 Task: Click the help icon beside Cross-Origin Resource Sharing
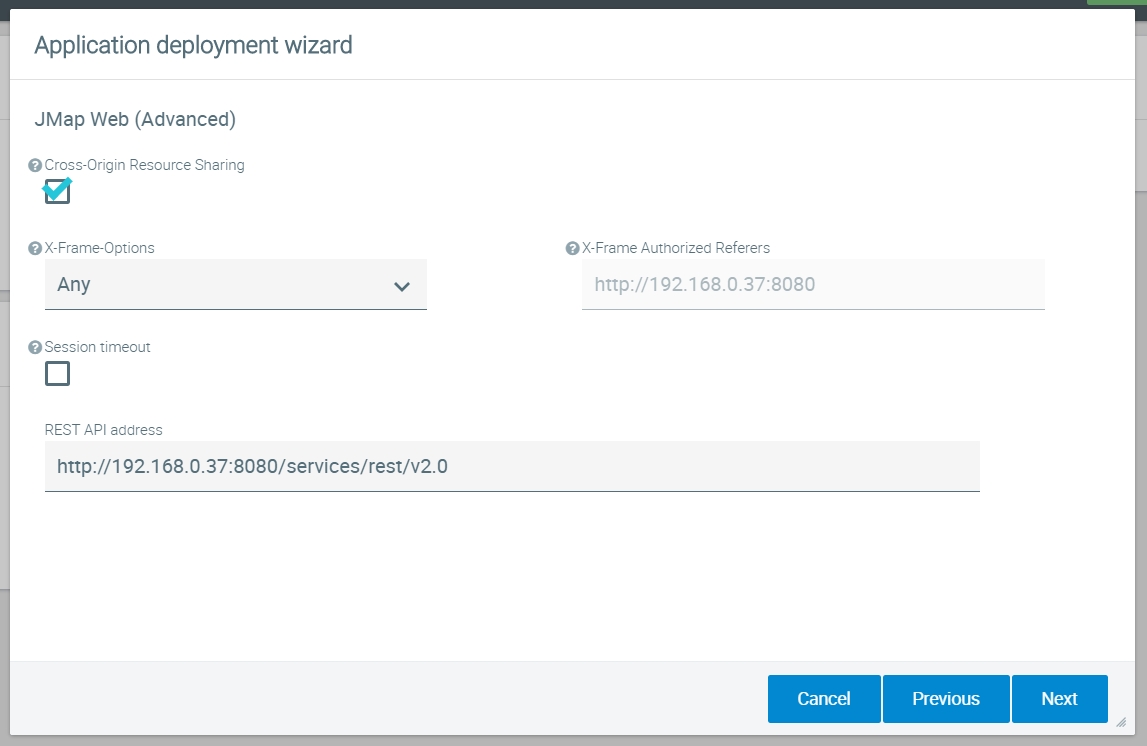pos(35,166)
